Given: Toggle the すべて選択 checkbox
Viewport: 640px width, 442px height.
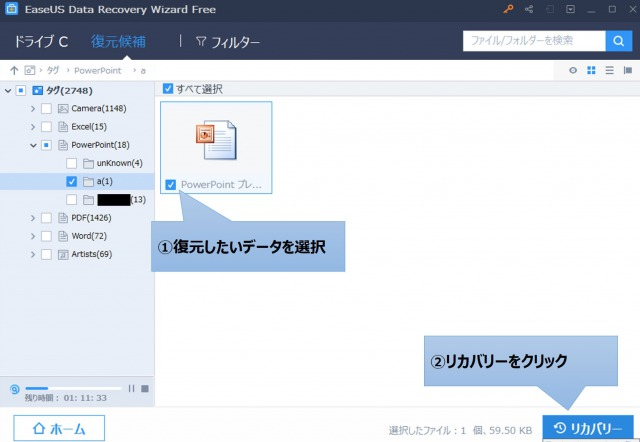Looking at the screenshot, I should (168, 89).
